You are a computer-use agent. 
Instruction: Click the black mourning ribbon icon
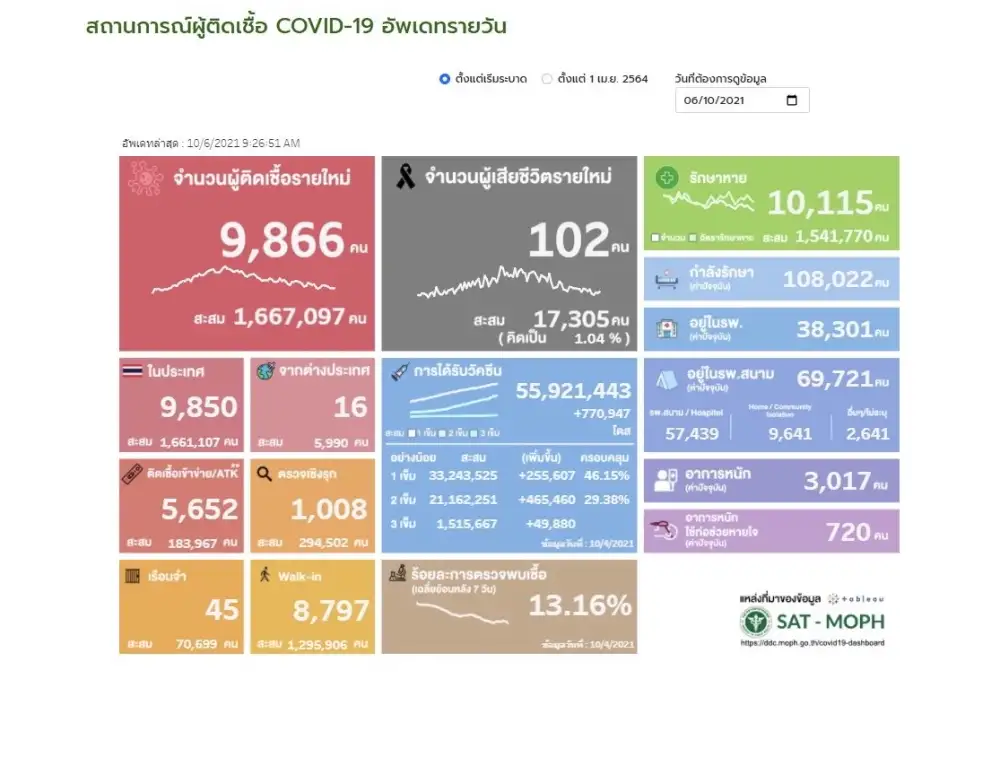click(405, 178)
